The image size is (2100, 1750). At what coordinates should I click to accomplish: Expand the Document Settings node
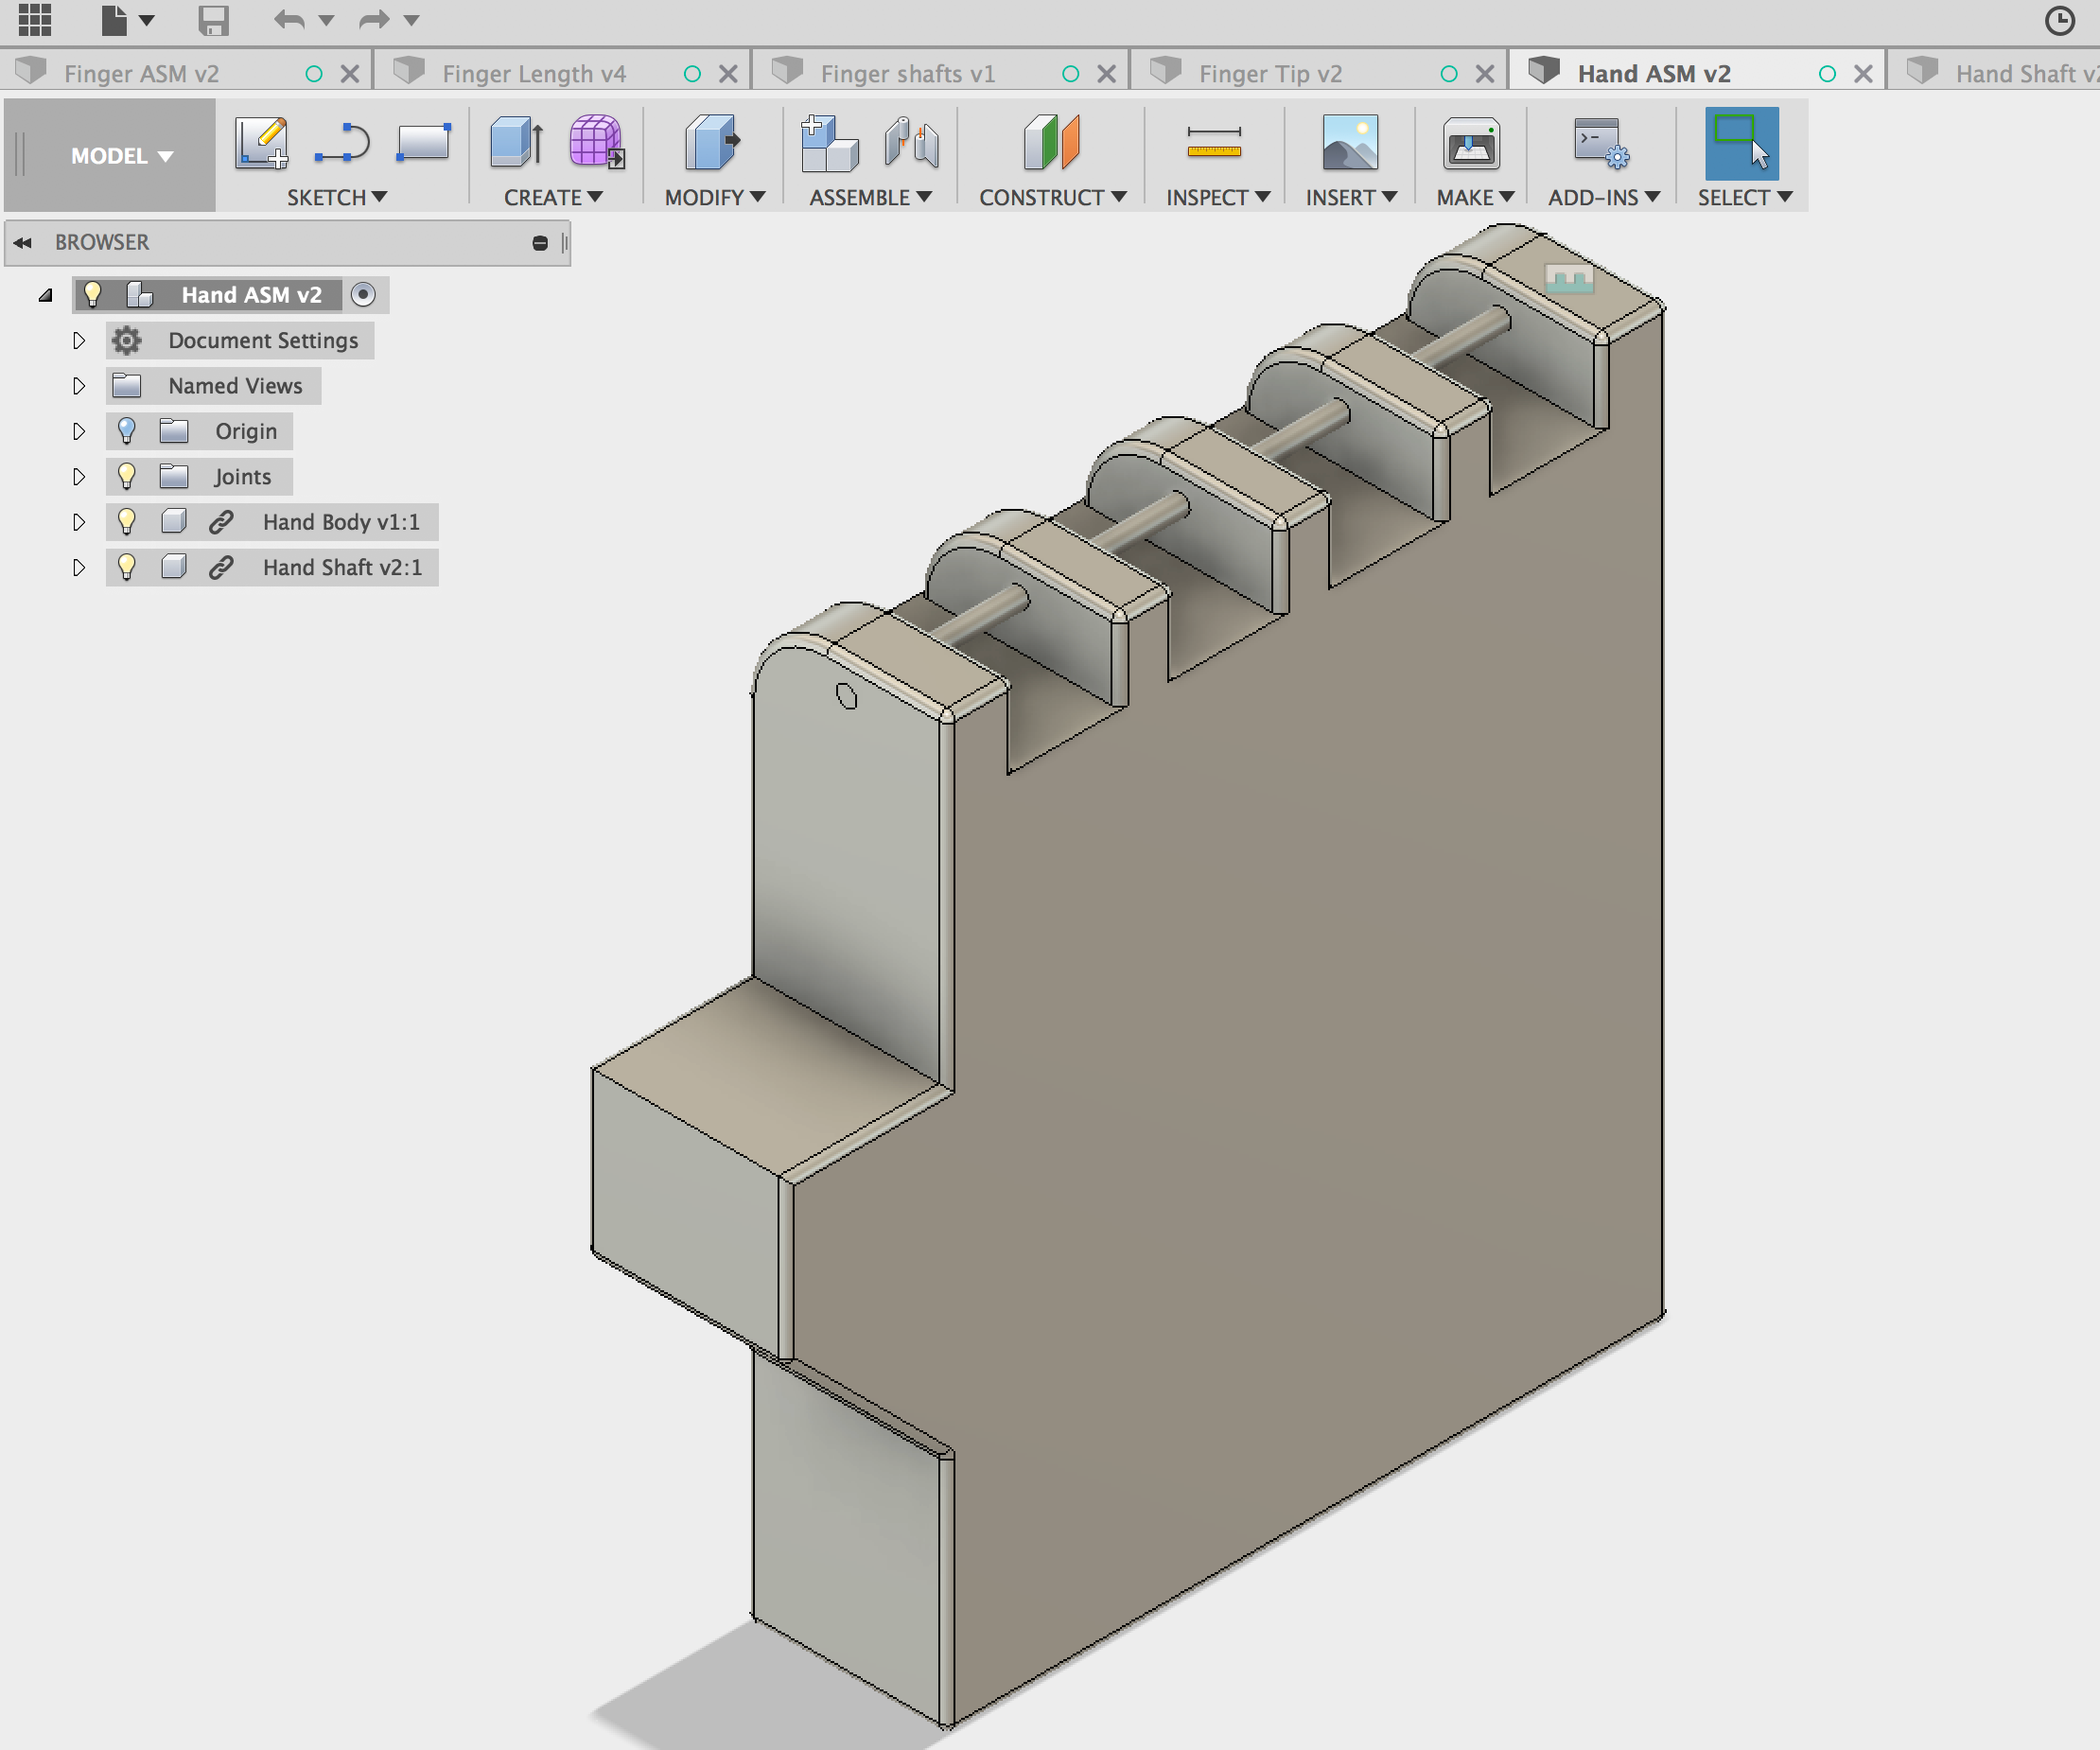click(x=80, y=340)
